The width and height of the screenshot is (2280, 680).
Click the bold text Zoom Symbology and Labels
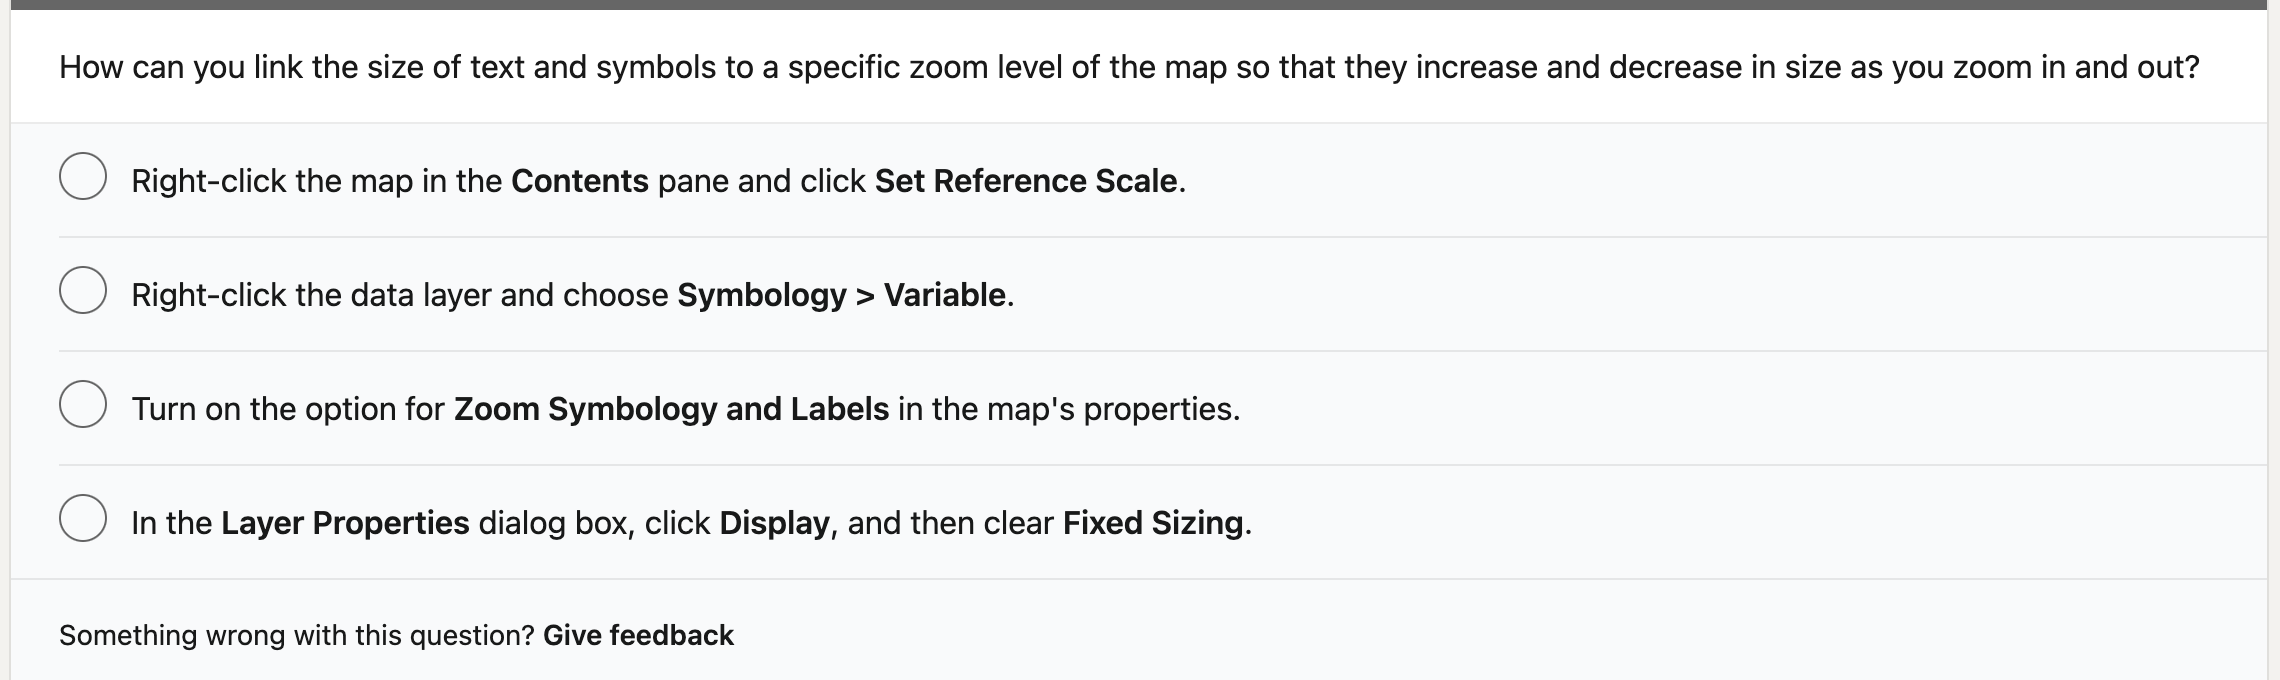tap(669, 408)
